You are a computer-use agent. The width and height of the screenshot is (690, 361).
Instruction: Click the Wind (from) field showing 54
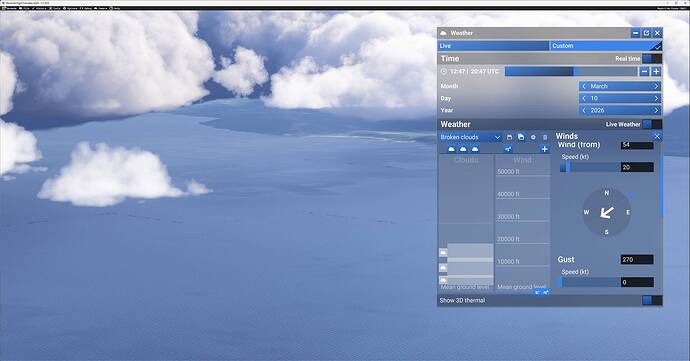[637, 145]
